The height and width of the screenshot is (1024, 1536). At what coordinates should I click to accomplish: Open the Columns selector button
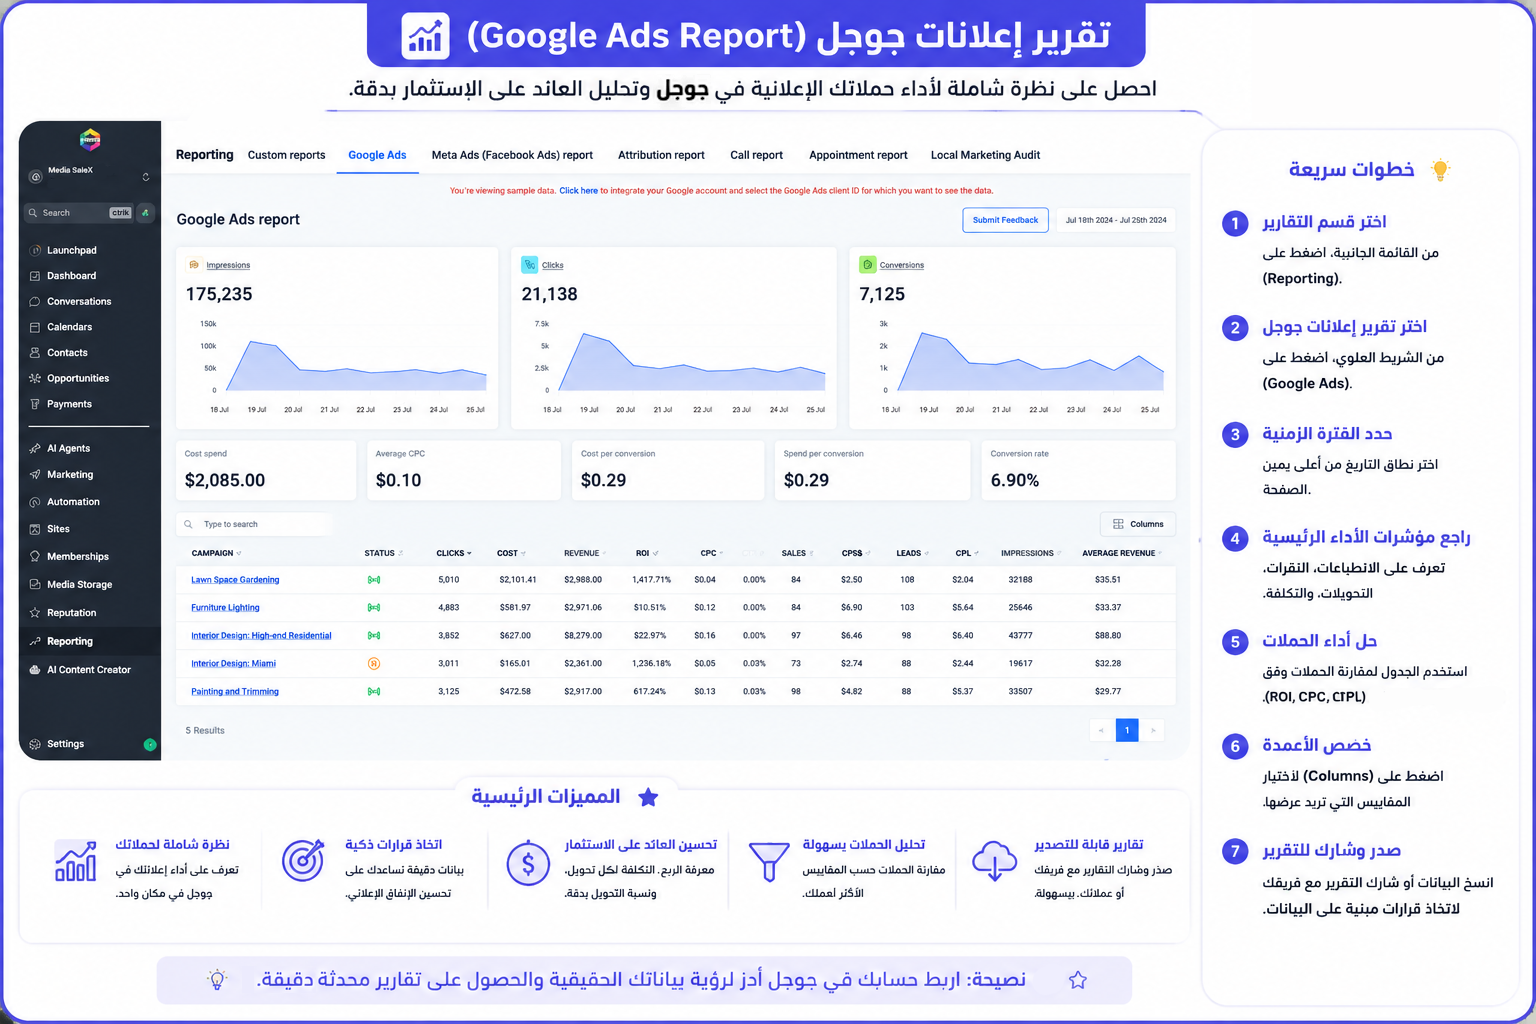coord(1138,524)
